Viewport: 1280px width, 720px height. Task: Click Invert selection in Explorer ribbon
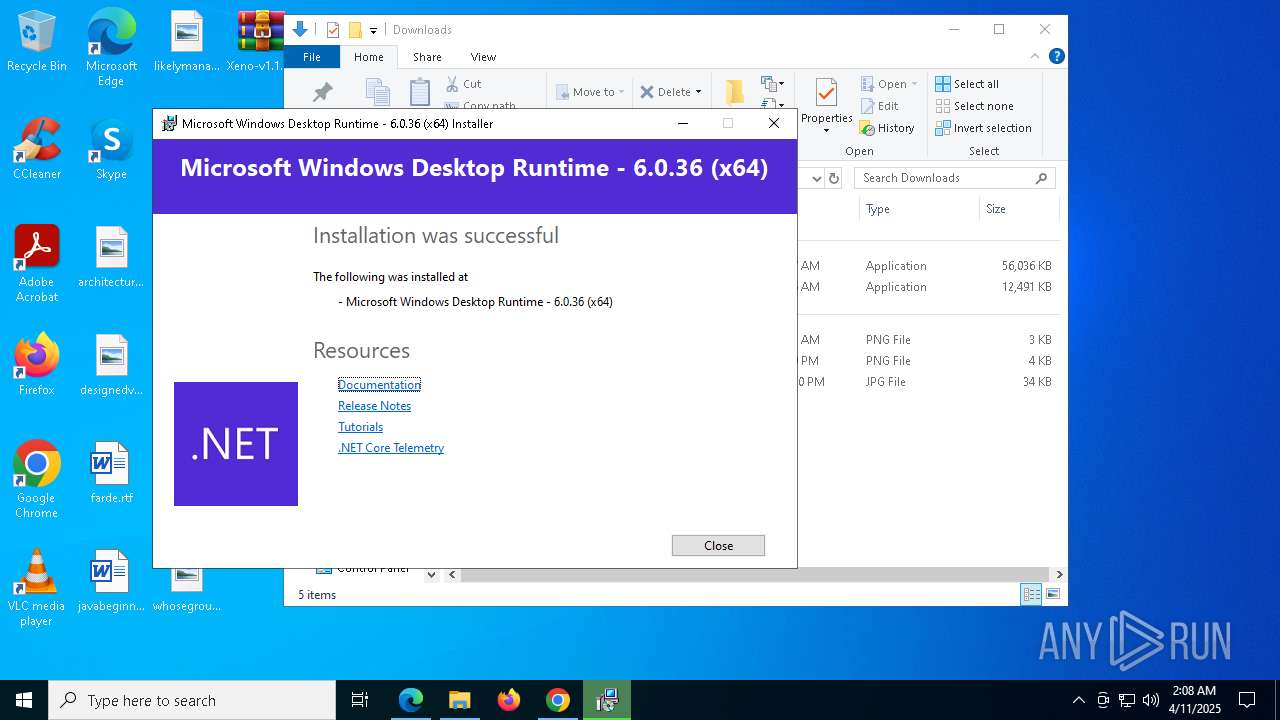[x=983, y=128]
